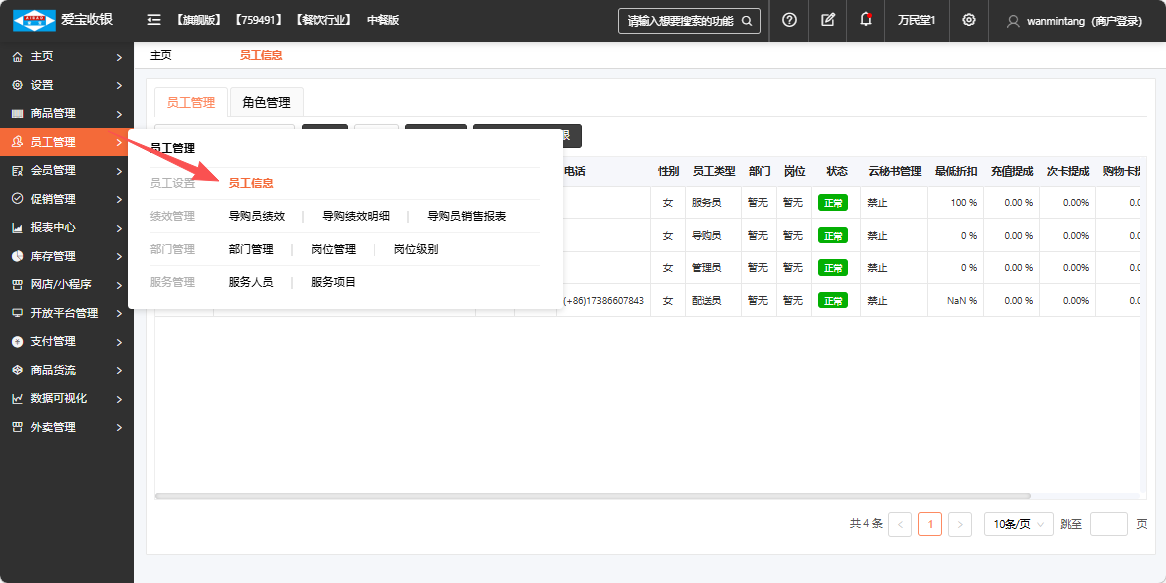Click the 爱宝收银 logo icon
The height and width of the screenshot is (583, 1166).
pos(34,20)
